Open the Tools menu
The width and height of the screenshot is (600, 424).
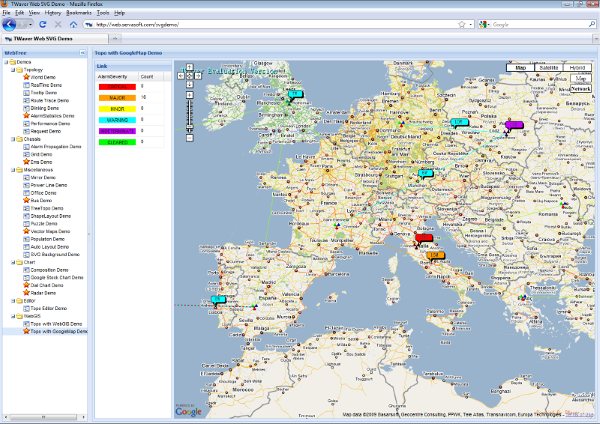[103, 13]
